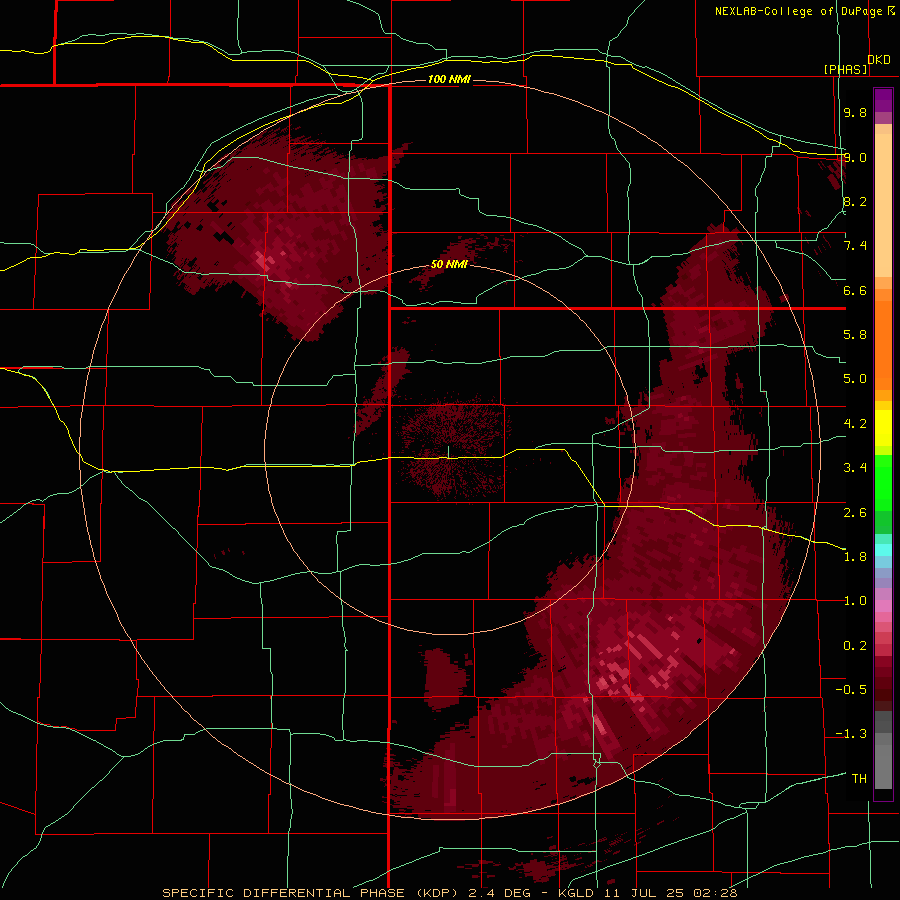Click the -0.5 value on the scale
The width and height of the screenshot is (900, 900).
851,690
